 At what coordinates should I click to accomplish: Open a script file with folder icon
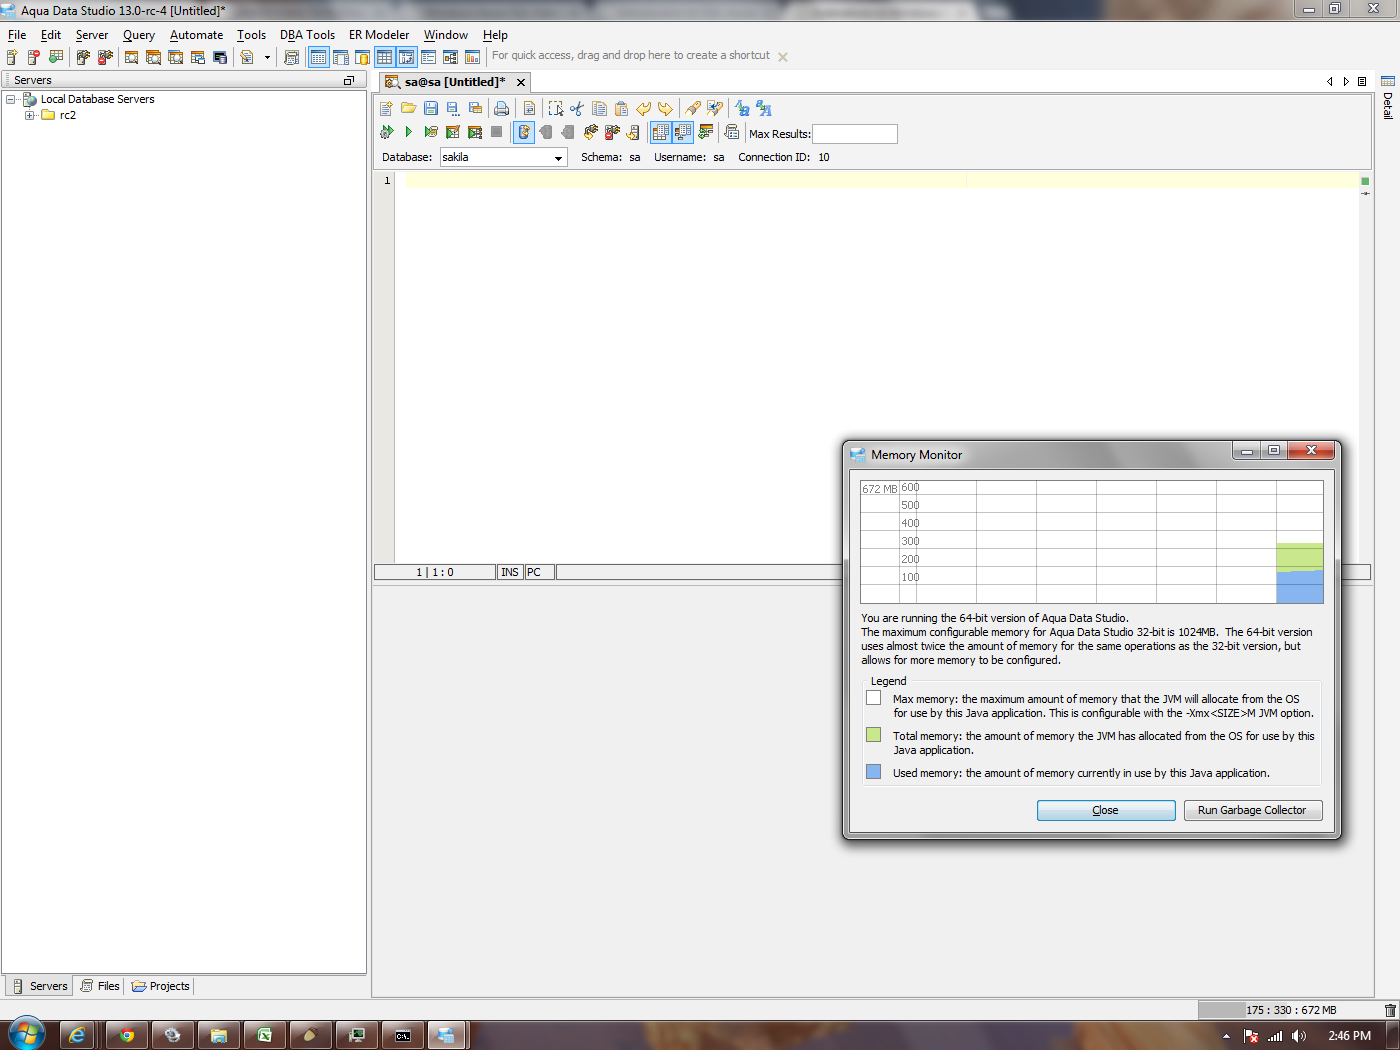(x=409, y=108)
